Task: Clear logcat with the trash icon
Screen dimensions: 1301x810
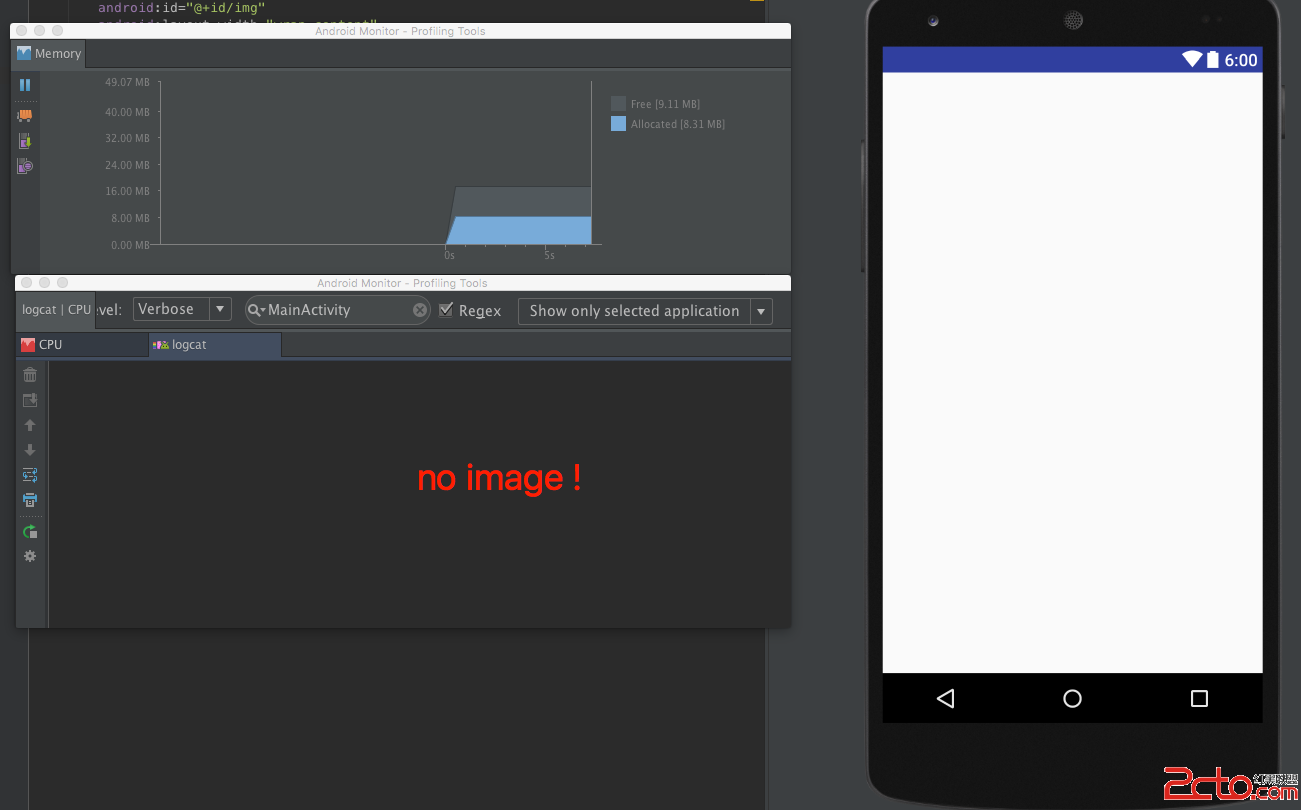Action: 30,374
